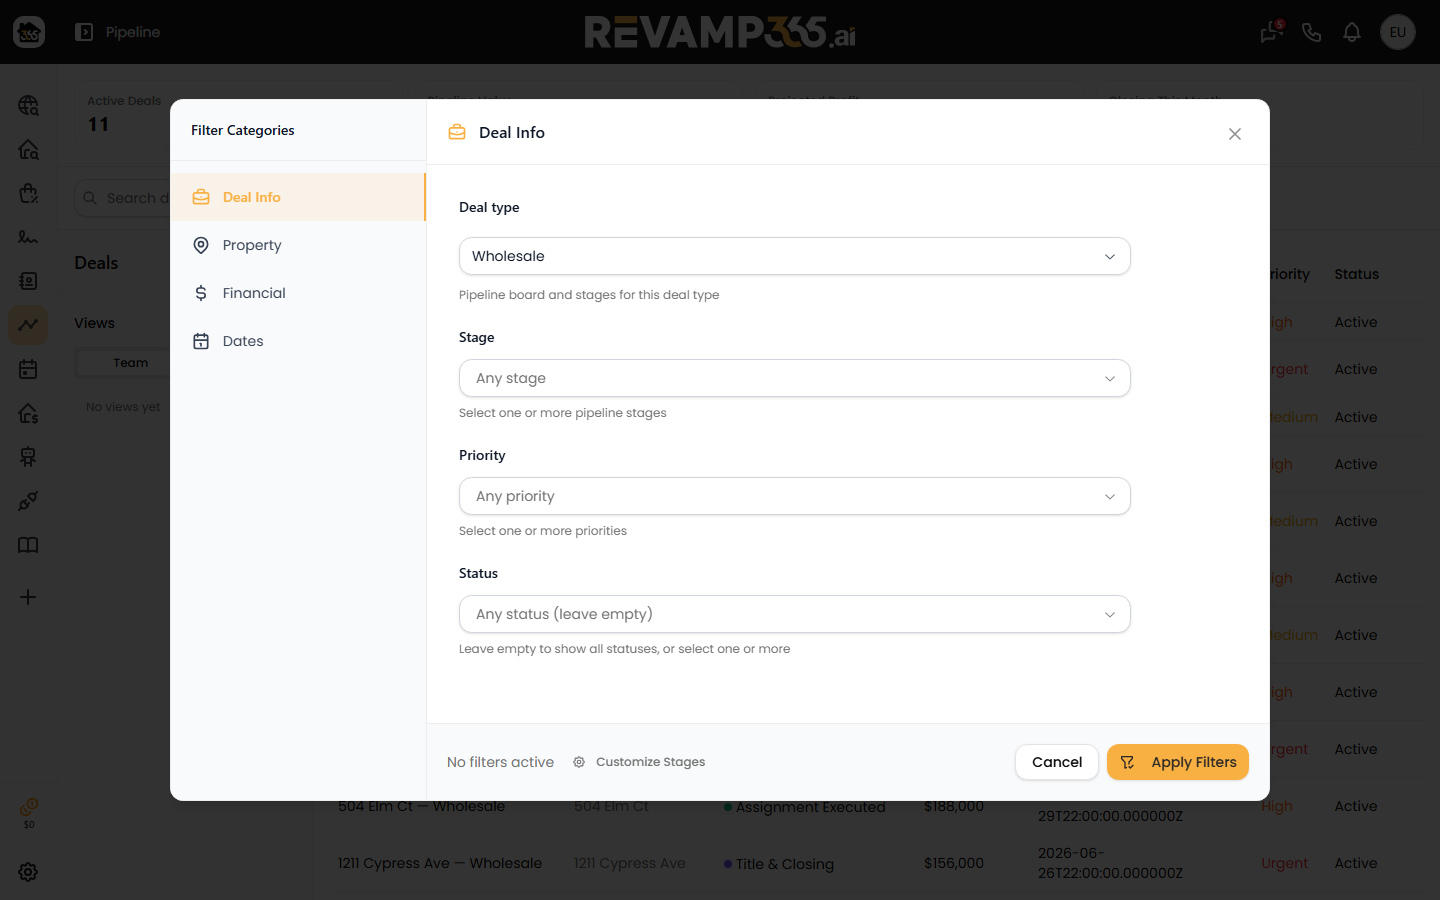Image resolution: width=1440 pixels, height=900 pixels.
Task: Expand the Any status dropdown
Action: [x=795, y=614]
